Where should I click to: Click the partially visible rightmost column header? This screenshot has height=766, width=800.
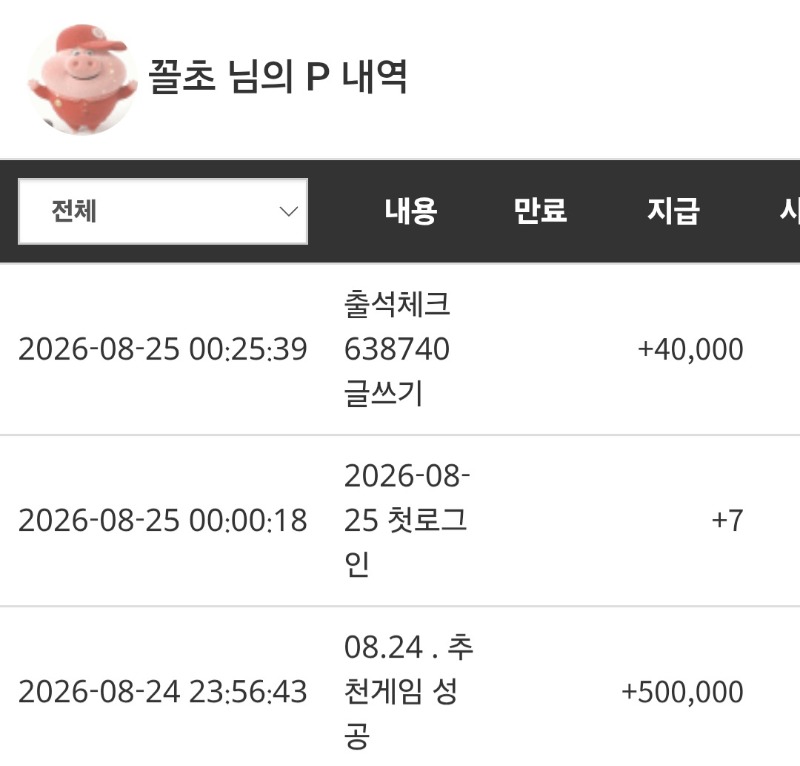click(x=789, y=211)
